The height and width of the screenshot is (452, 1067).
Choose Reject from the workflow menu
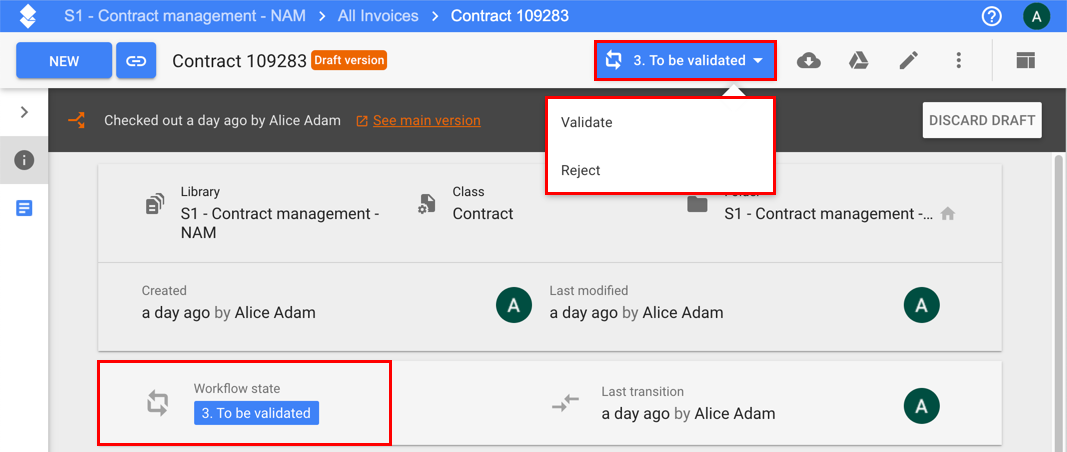pyautogui.click(x=581, y=170)
